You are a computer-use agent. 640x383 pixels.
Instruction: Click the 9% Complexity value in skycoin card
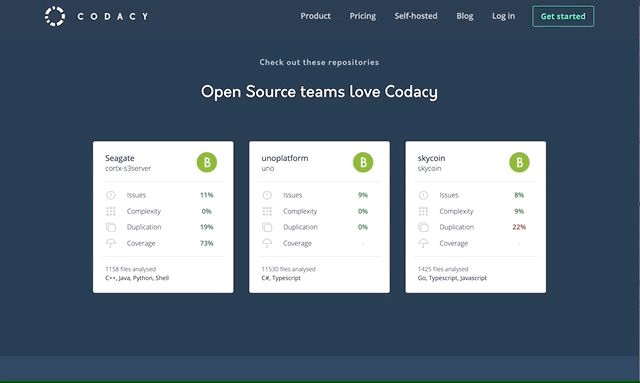click(x=519, y=211)
